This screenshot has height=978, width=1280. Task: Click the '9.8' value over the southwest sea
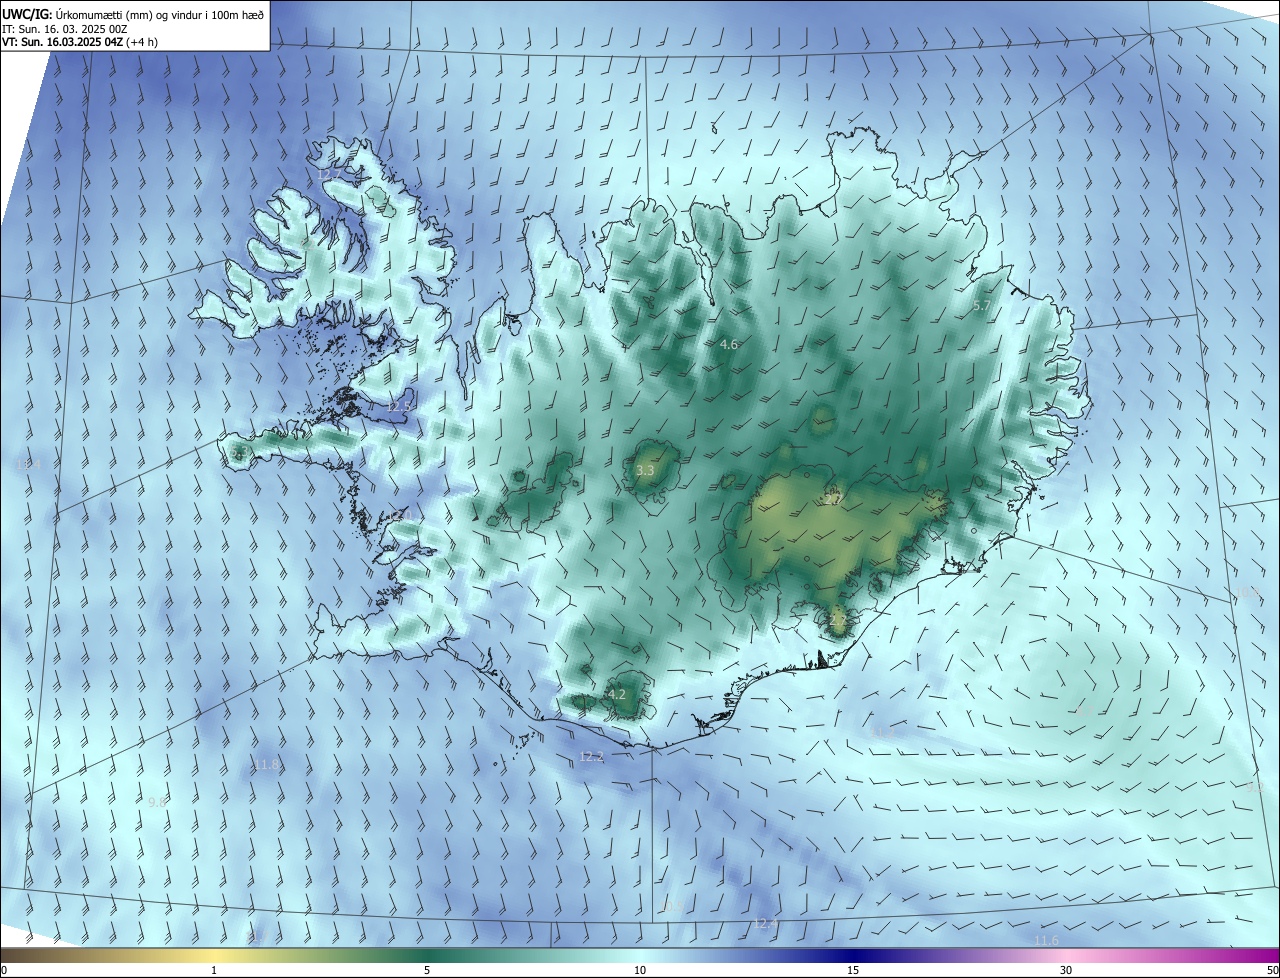[157, 802]
